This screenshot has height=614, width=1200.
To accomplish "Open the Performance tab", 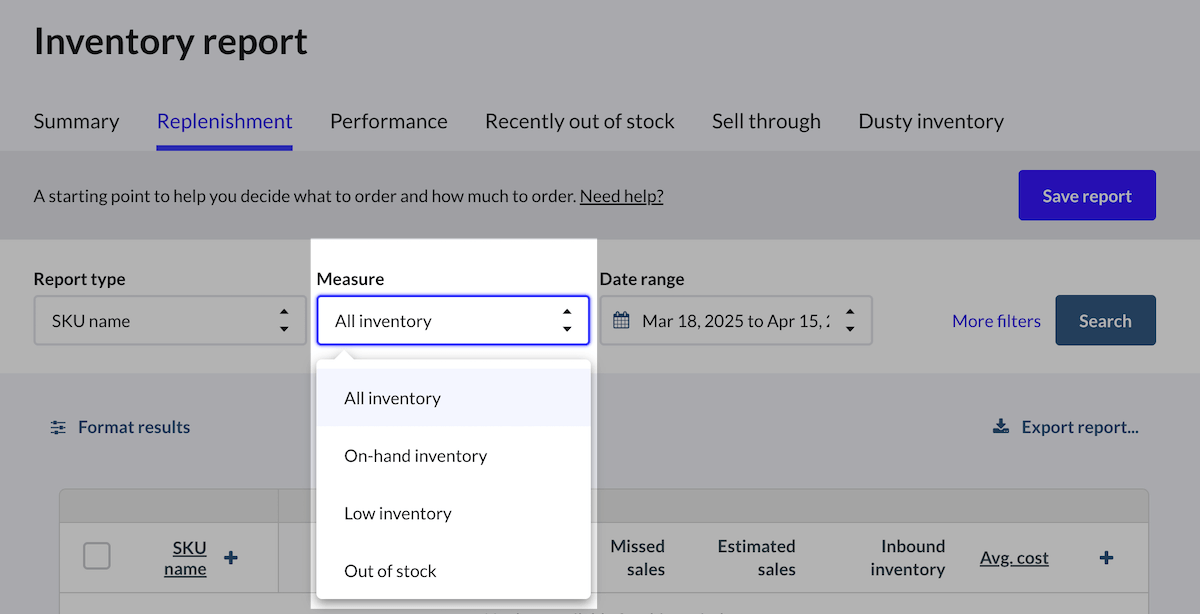I will coord(389,122).
